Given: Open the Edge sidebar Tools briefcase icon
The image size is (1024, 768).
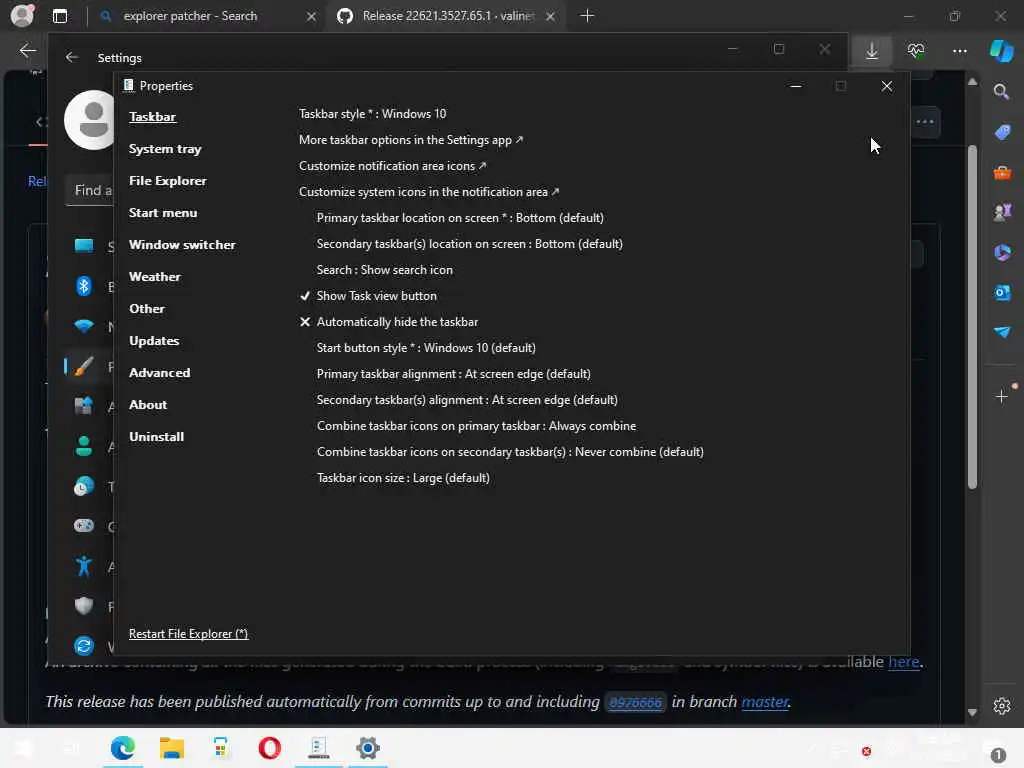Looking at the screenshot, I should coord(1002,172).
